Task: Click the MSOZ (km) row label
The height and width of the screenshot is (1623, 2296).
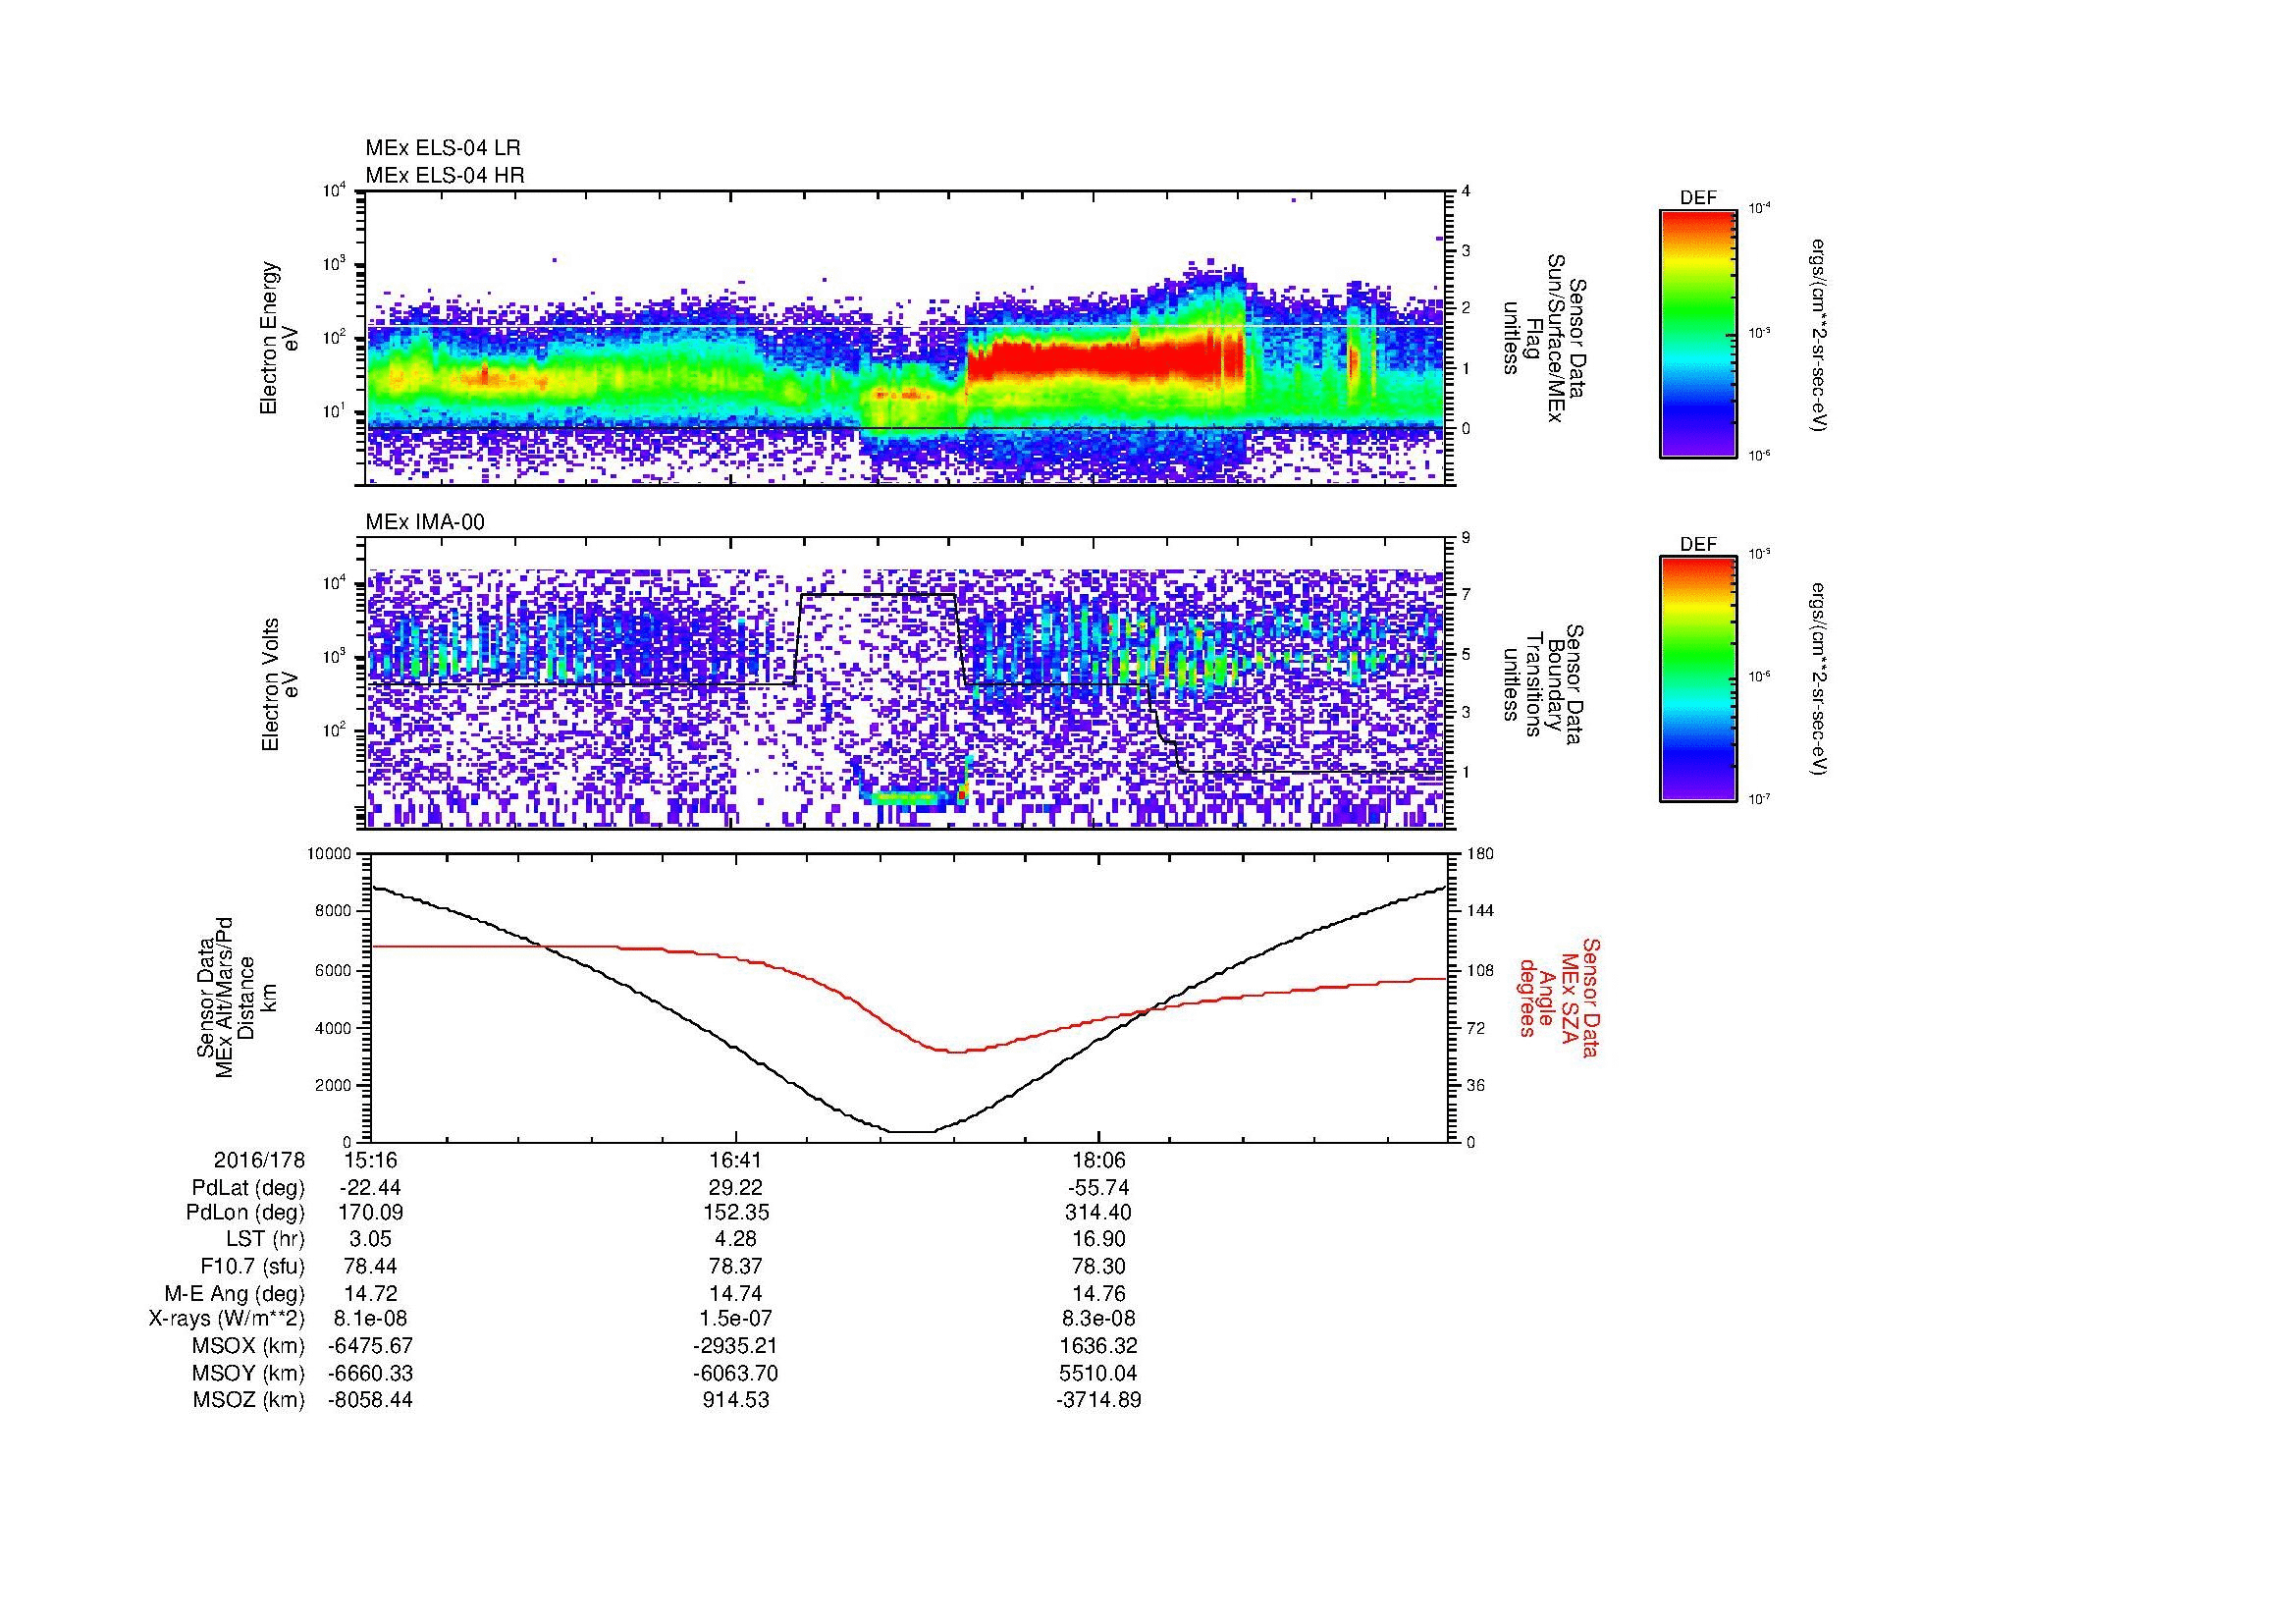Action: click(x=249, y=1401)
